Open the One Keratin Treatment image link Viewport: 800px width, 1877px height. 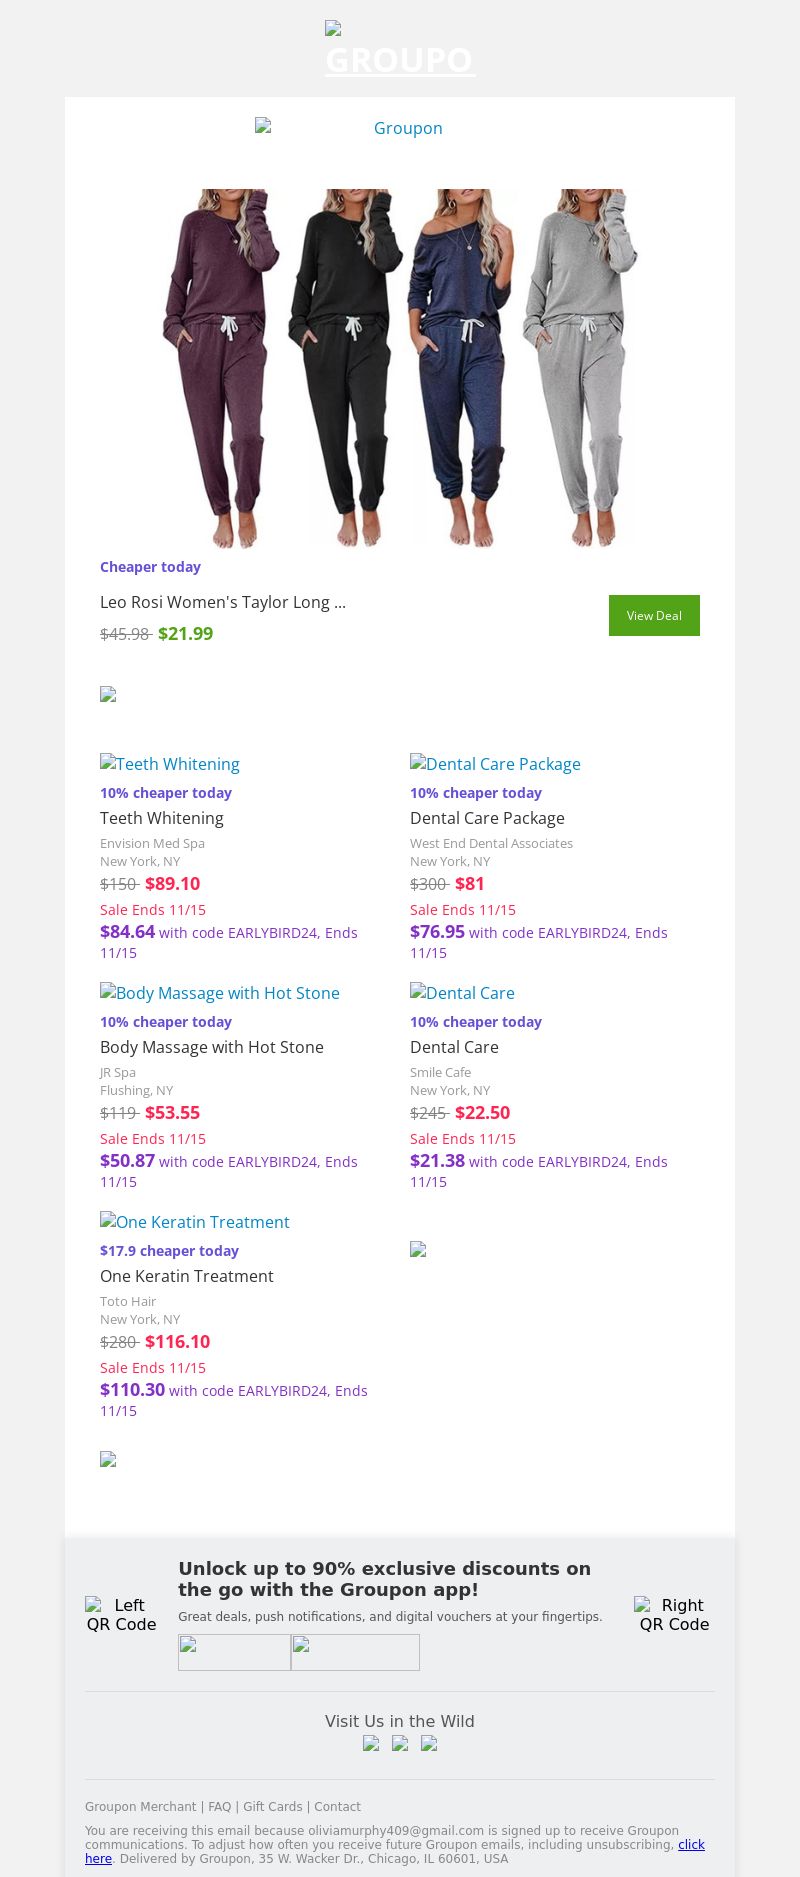click(195, 1222)
